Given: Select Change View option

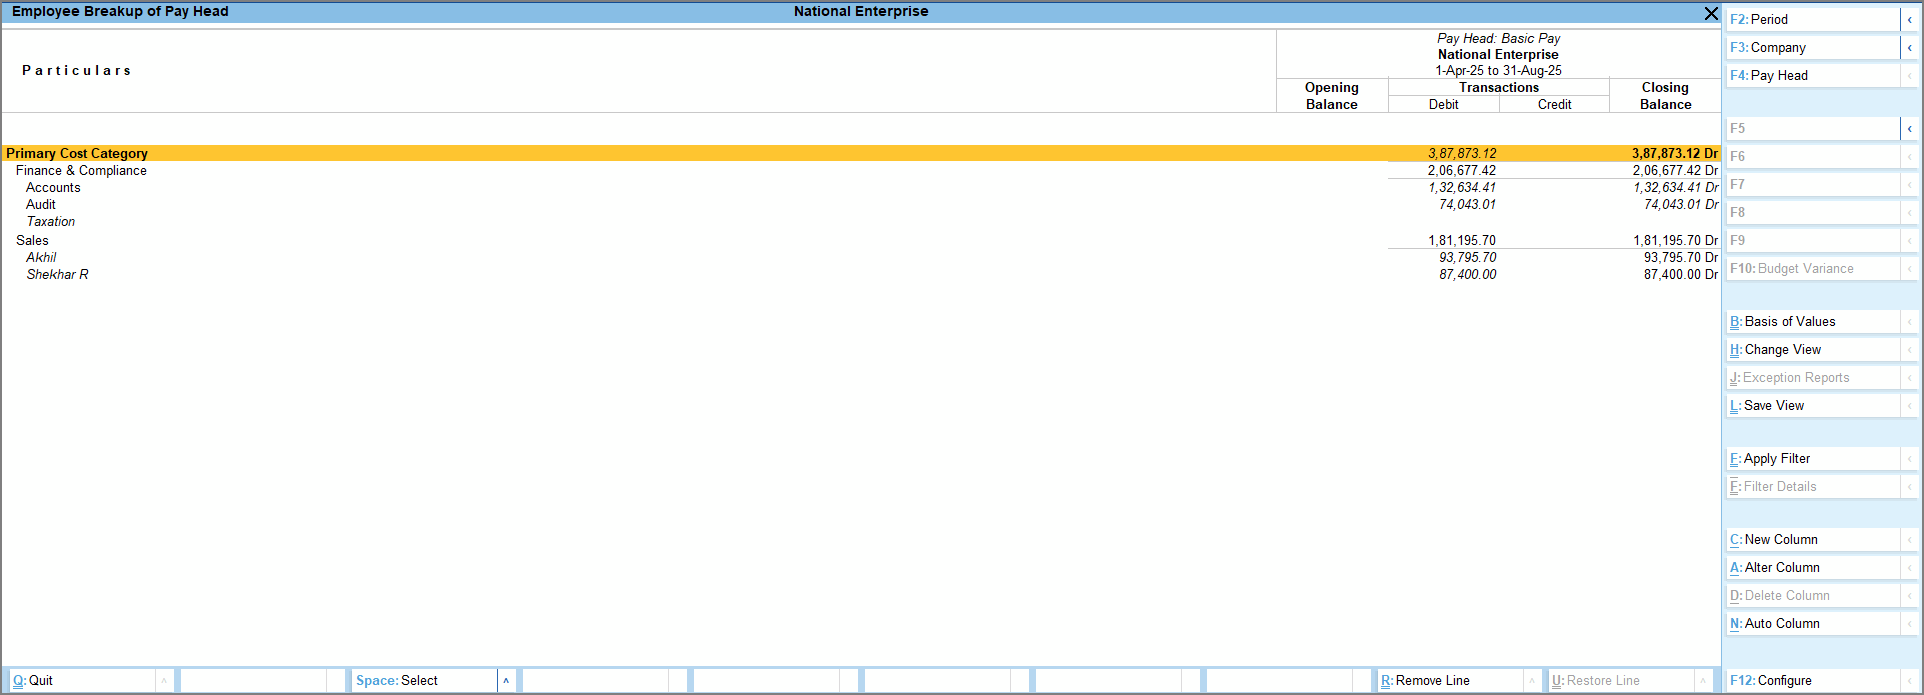Looking at the screenshot, I should [1810, 349].
